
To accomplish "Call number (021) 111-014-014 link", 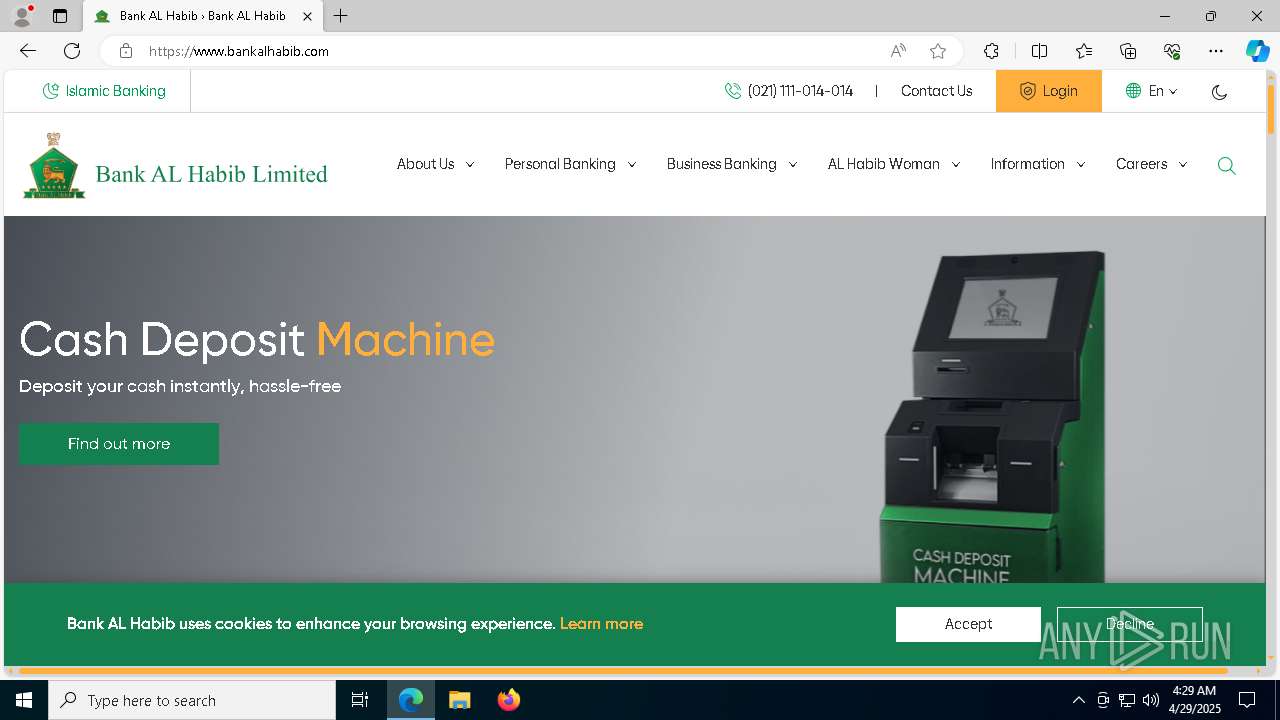I will point(789,91).
